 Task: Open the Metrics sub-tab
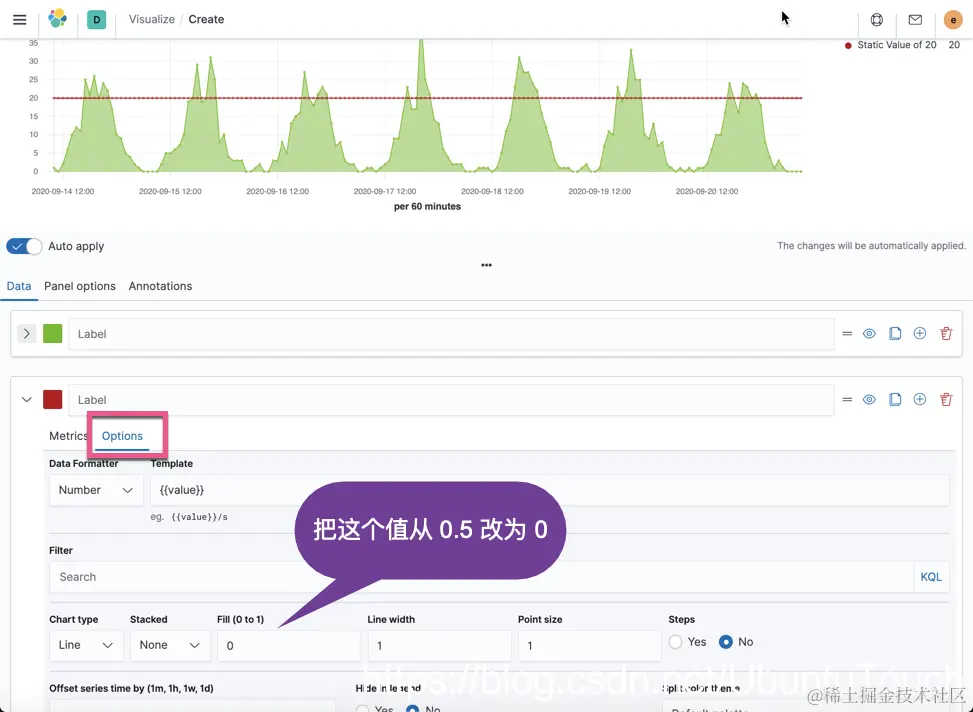[68, 436]
